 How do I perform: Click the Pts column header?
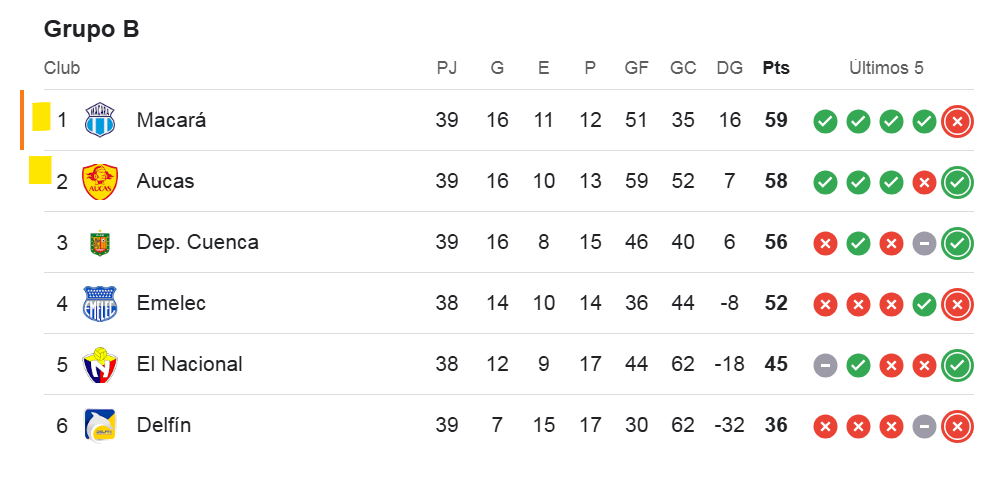point(776,68)
